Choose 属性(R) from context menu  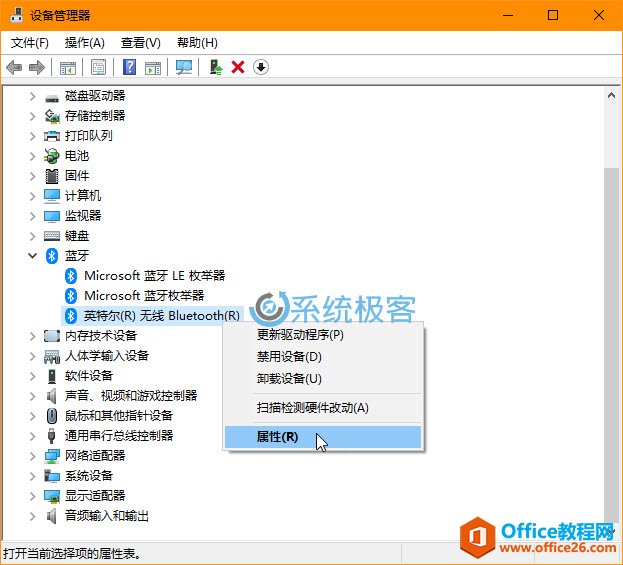(323, 437)
